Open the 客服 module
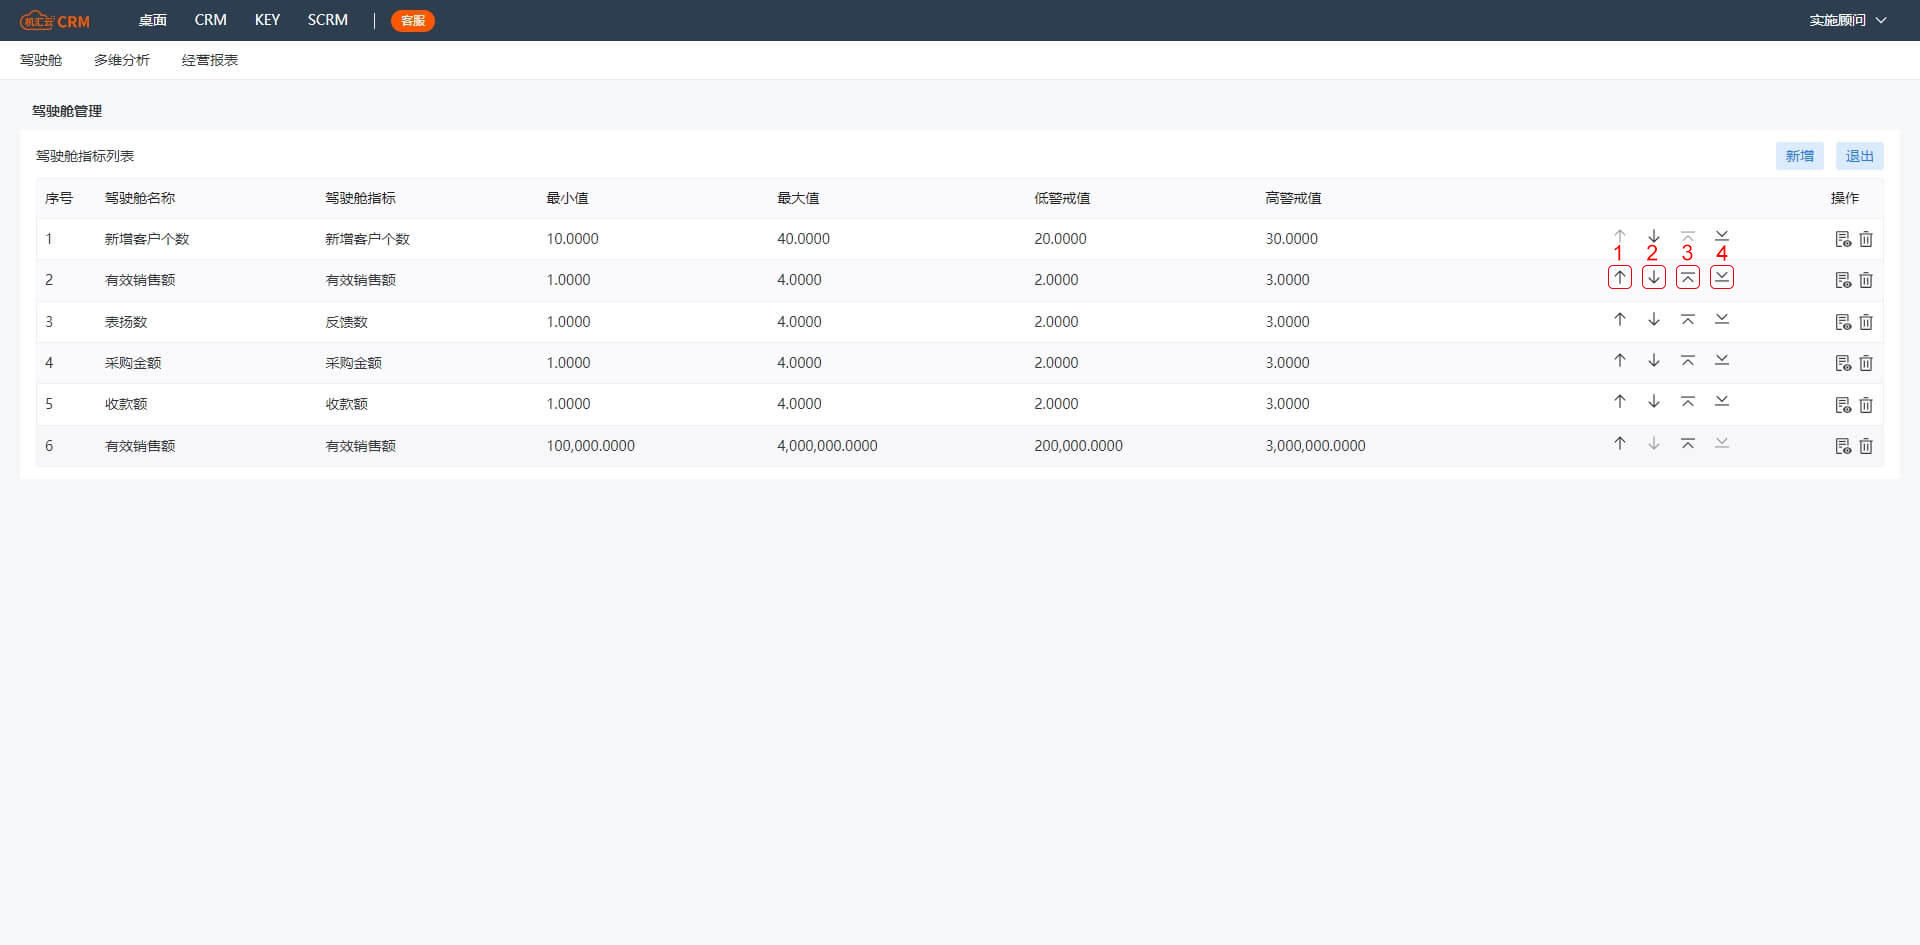The image size is (1920, 945). pos(413,20)
